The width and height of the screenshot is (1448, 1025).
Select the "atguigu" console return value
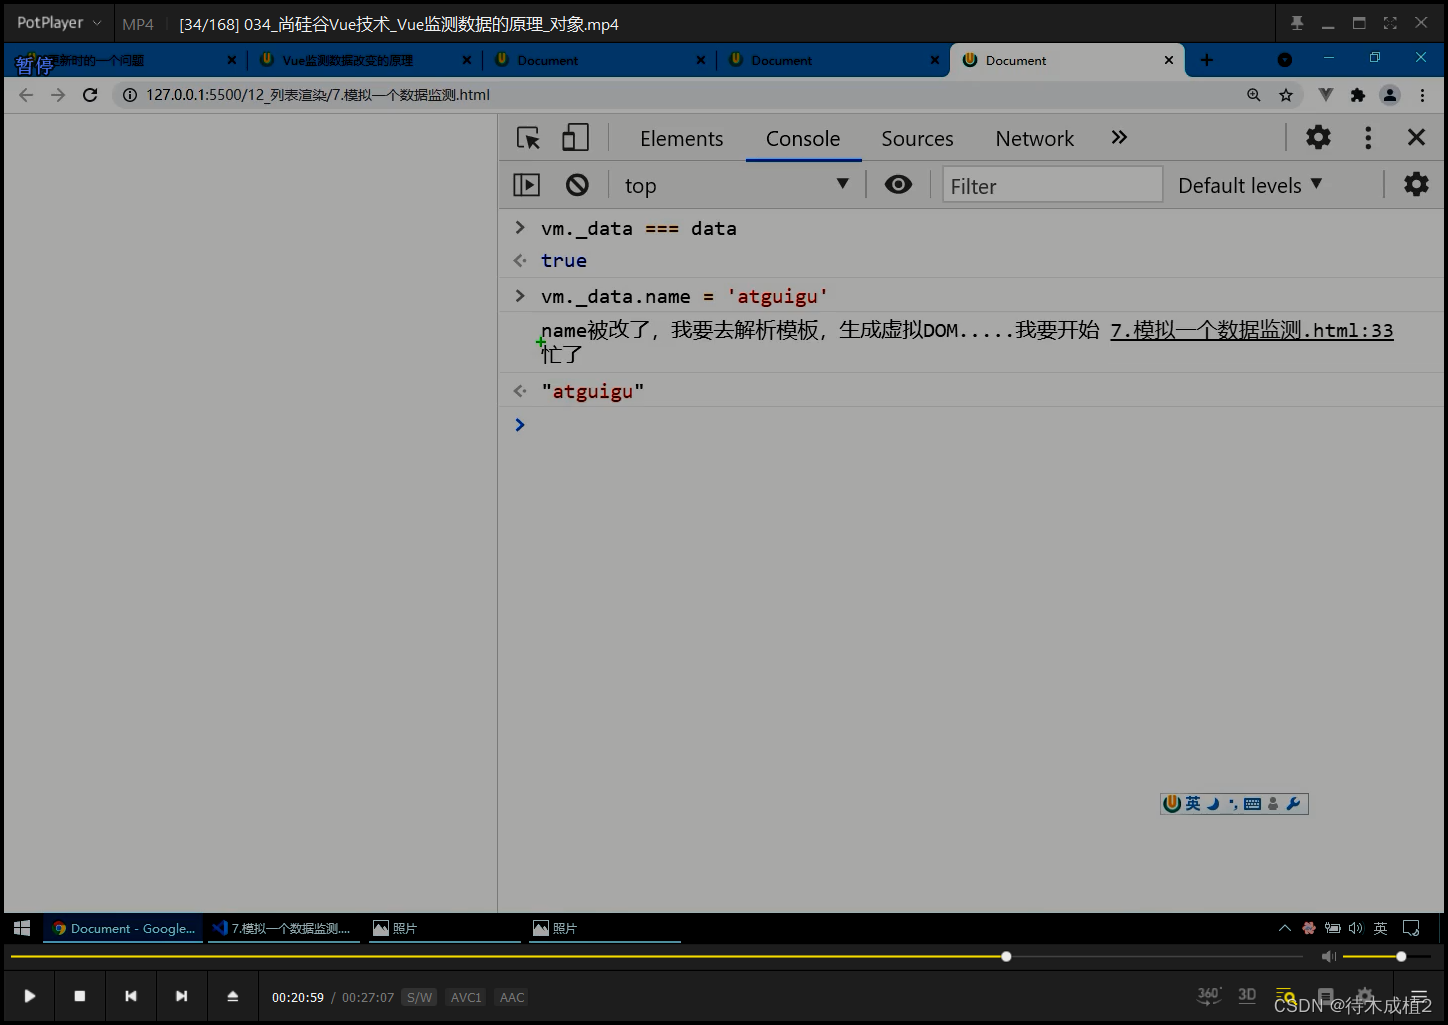593,391
